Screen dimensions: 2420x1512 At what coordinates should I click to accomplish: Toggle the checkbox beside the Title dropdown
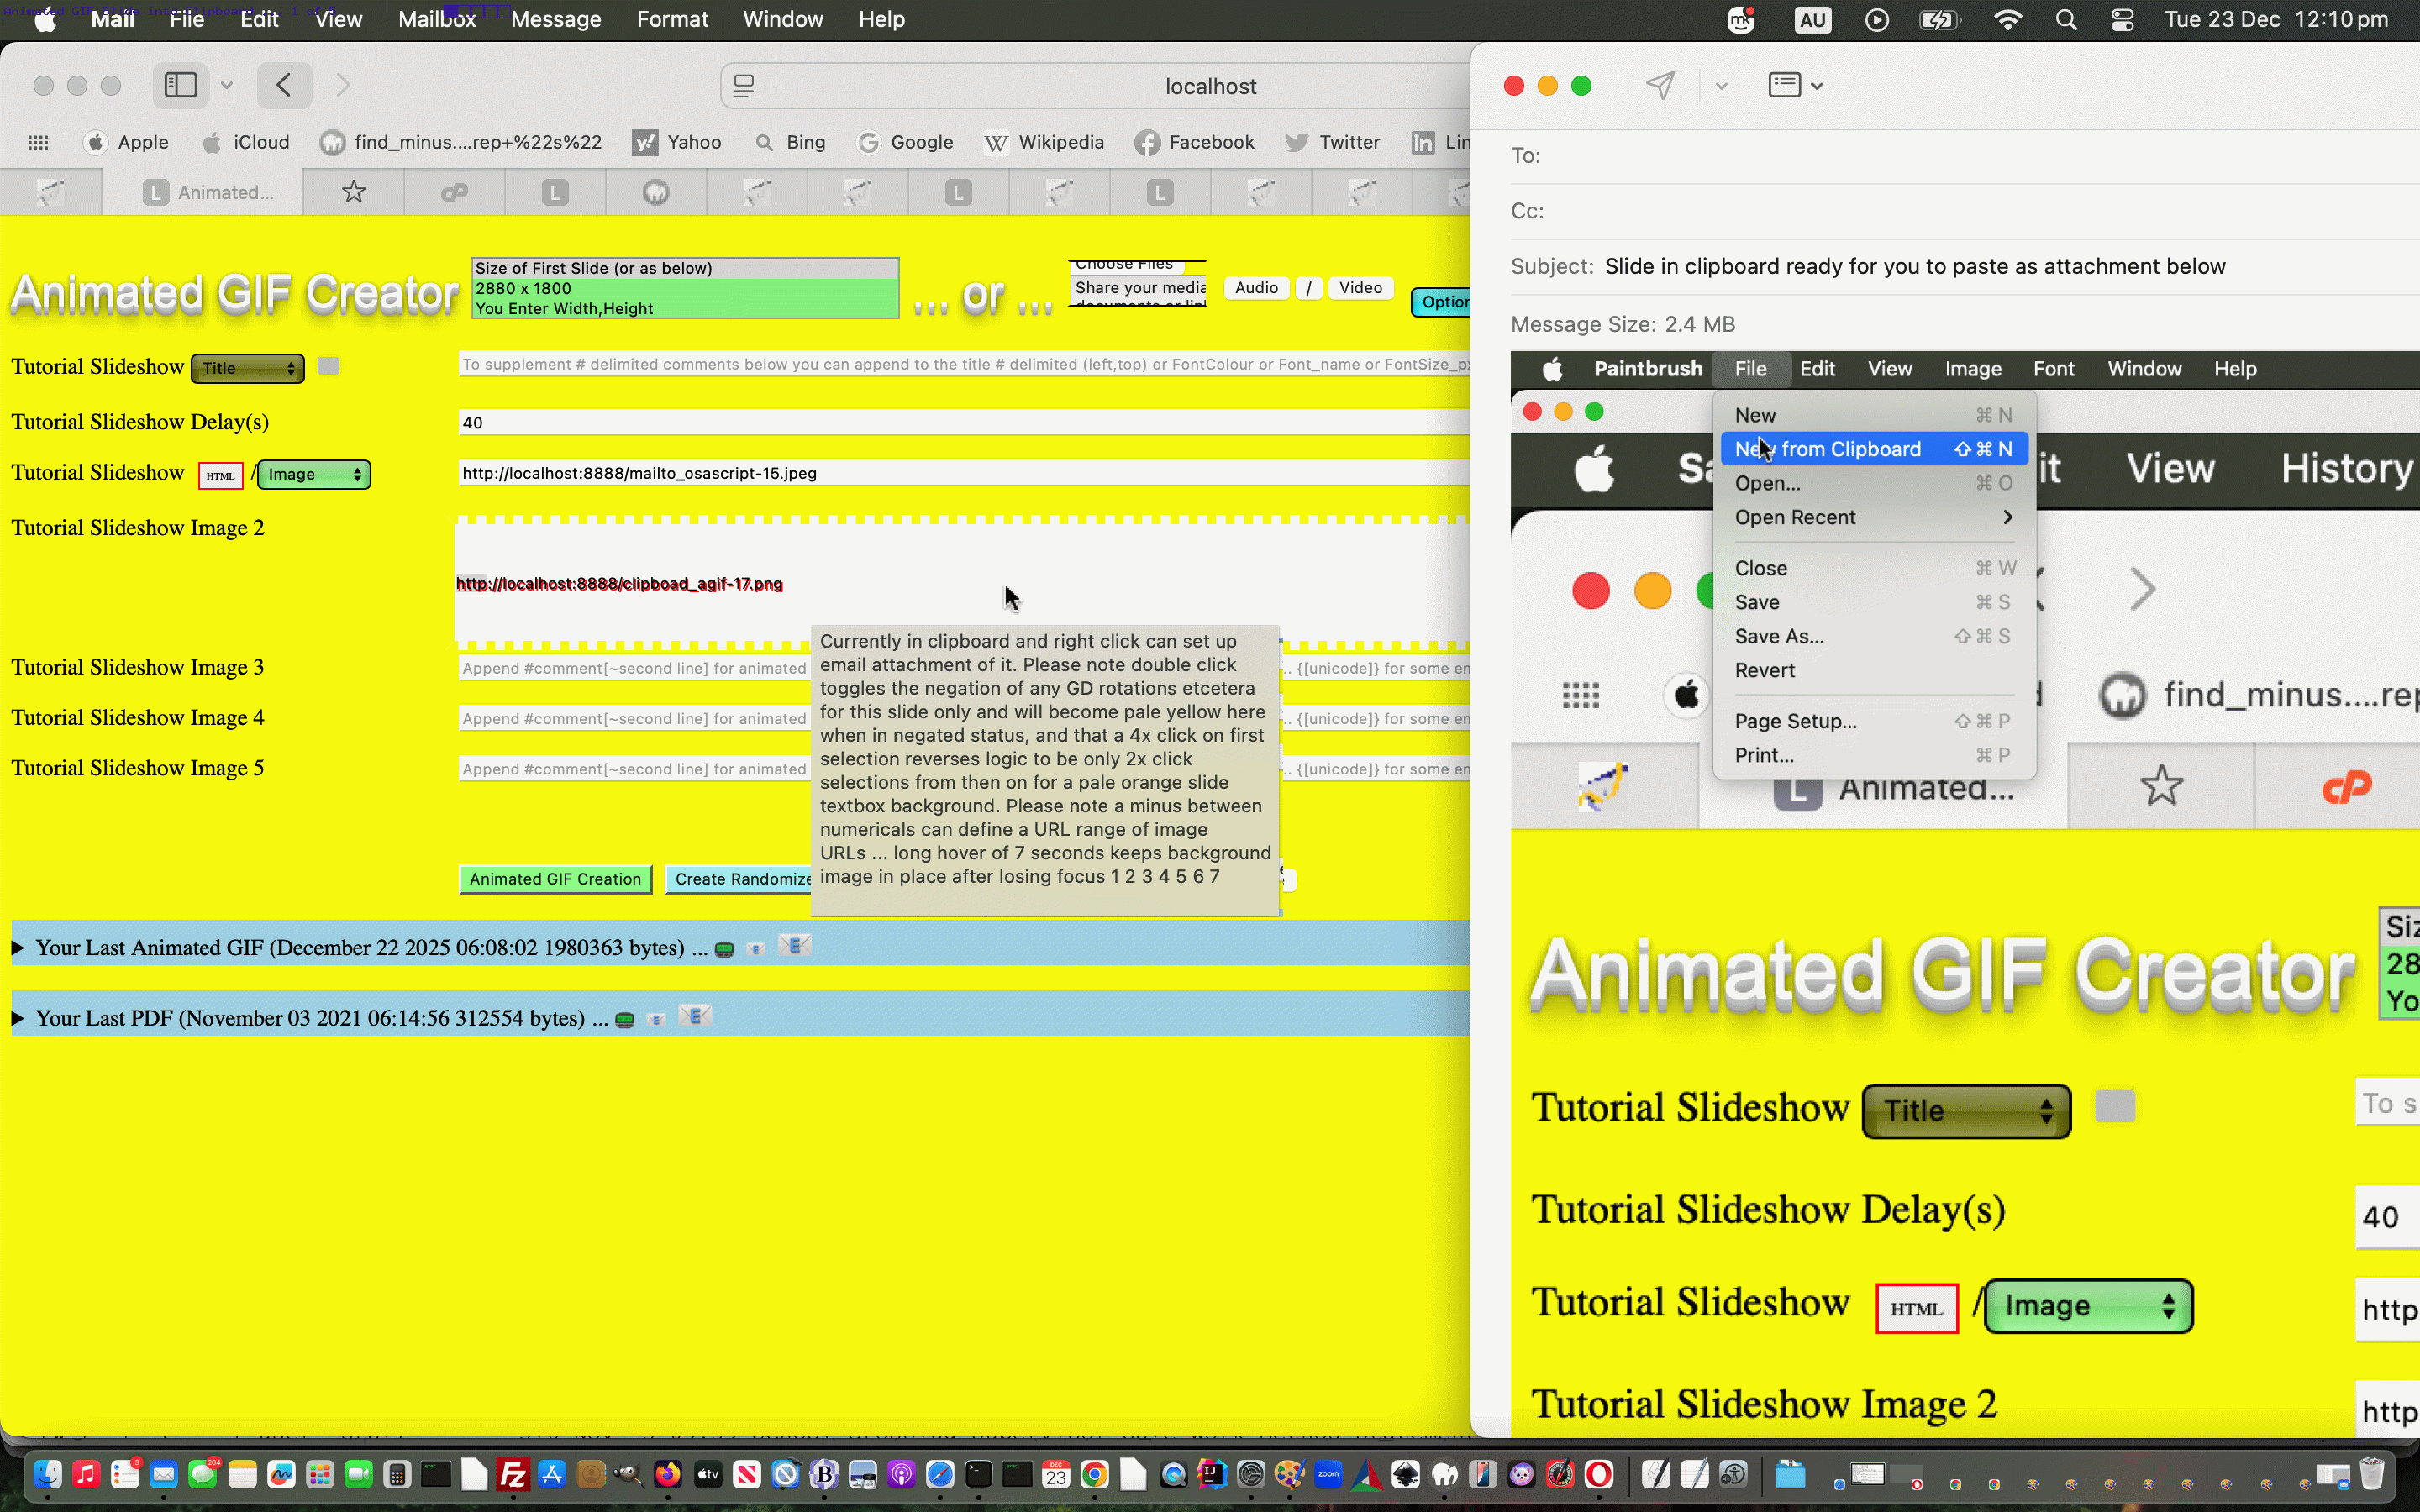pos(329,366)
